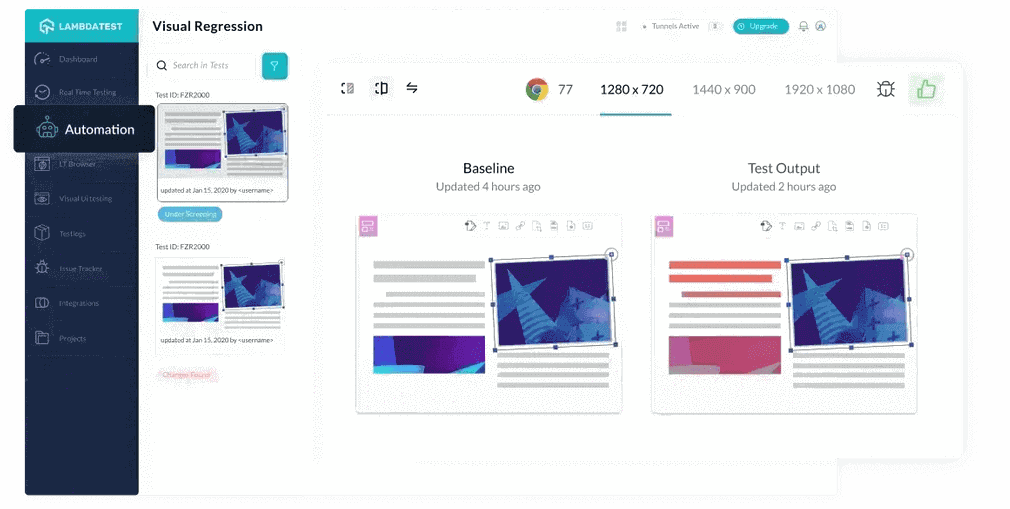The image size is (1010, 509).
Task: Select the first FZR2000 test thumbnail
Action: (223, 153)
